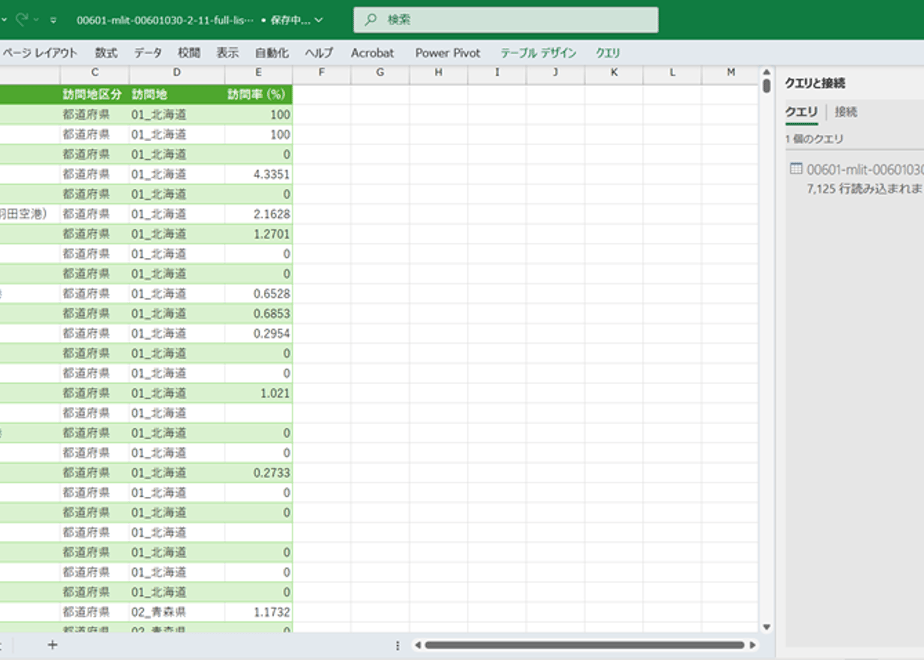Add a new sheet with plus button
The image size is (924, 660).
(52, 645)
